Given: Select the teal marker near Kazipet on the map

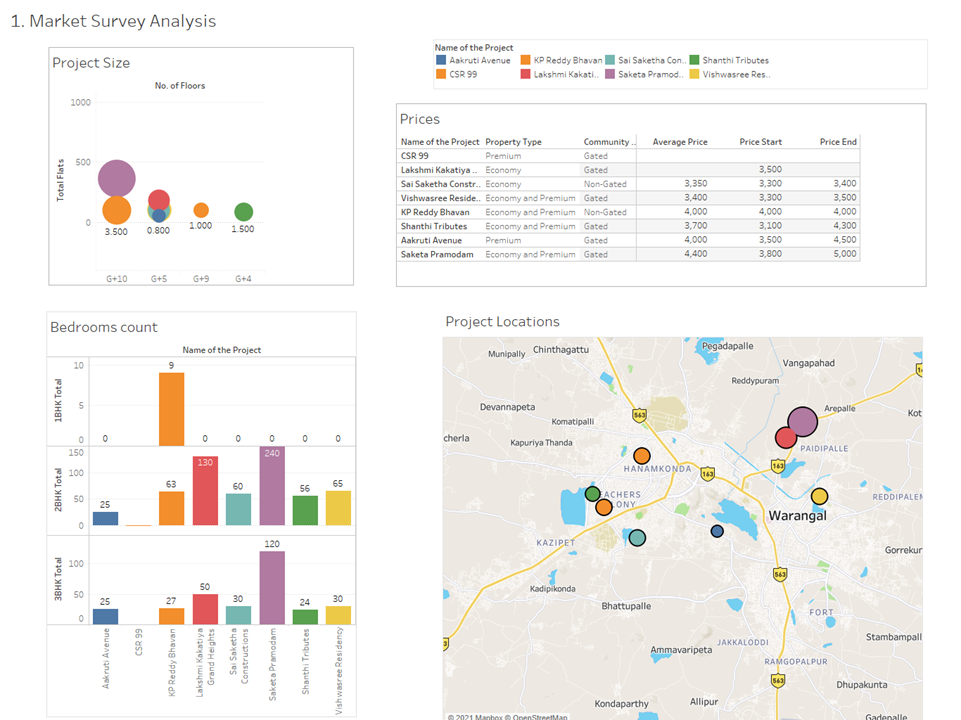Looking at the screenshot, I should point(636,537).
